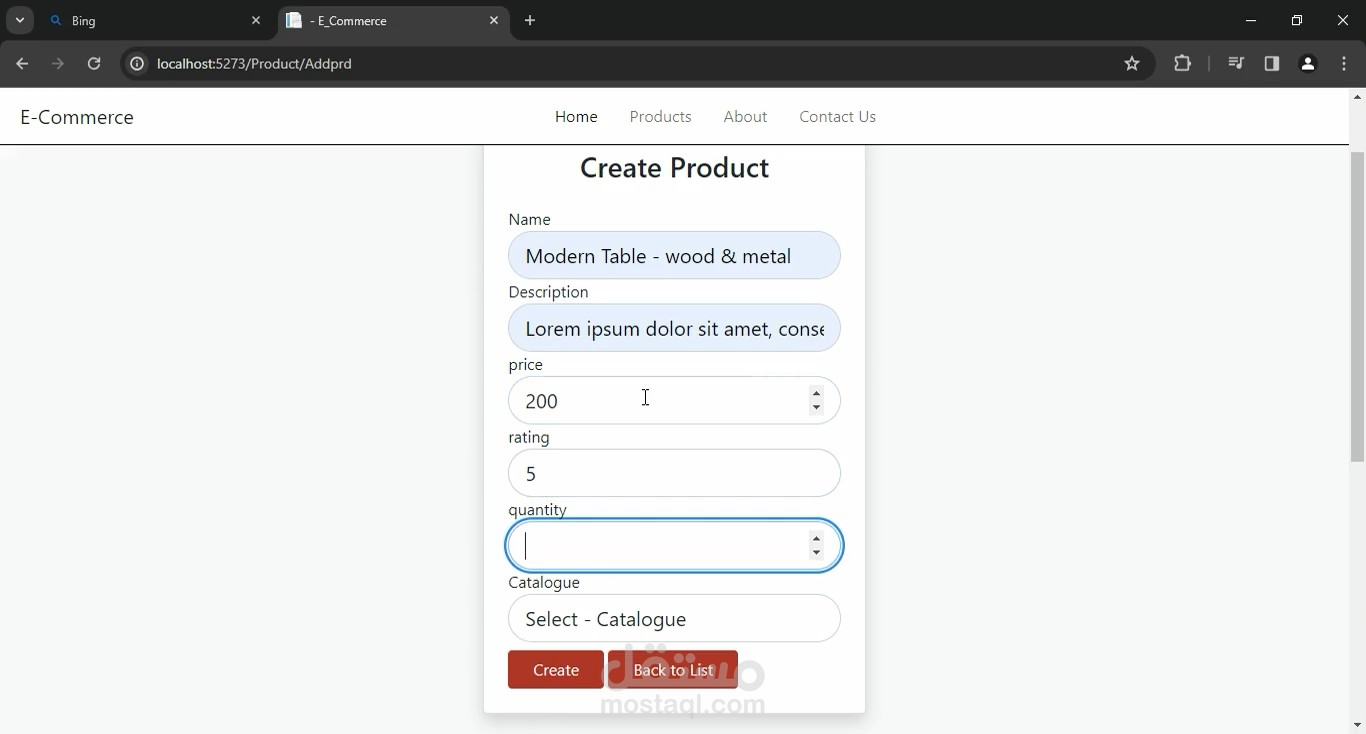Open Products in the navbar
Viewport: 1366px width, 734px height.
[x=660, y=117]
